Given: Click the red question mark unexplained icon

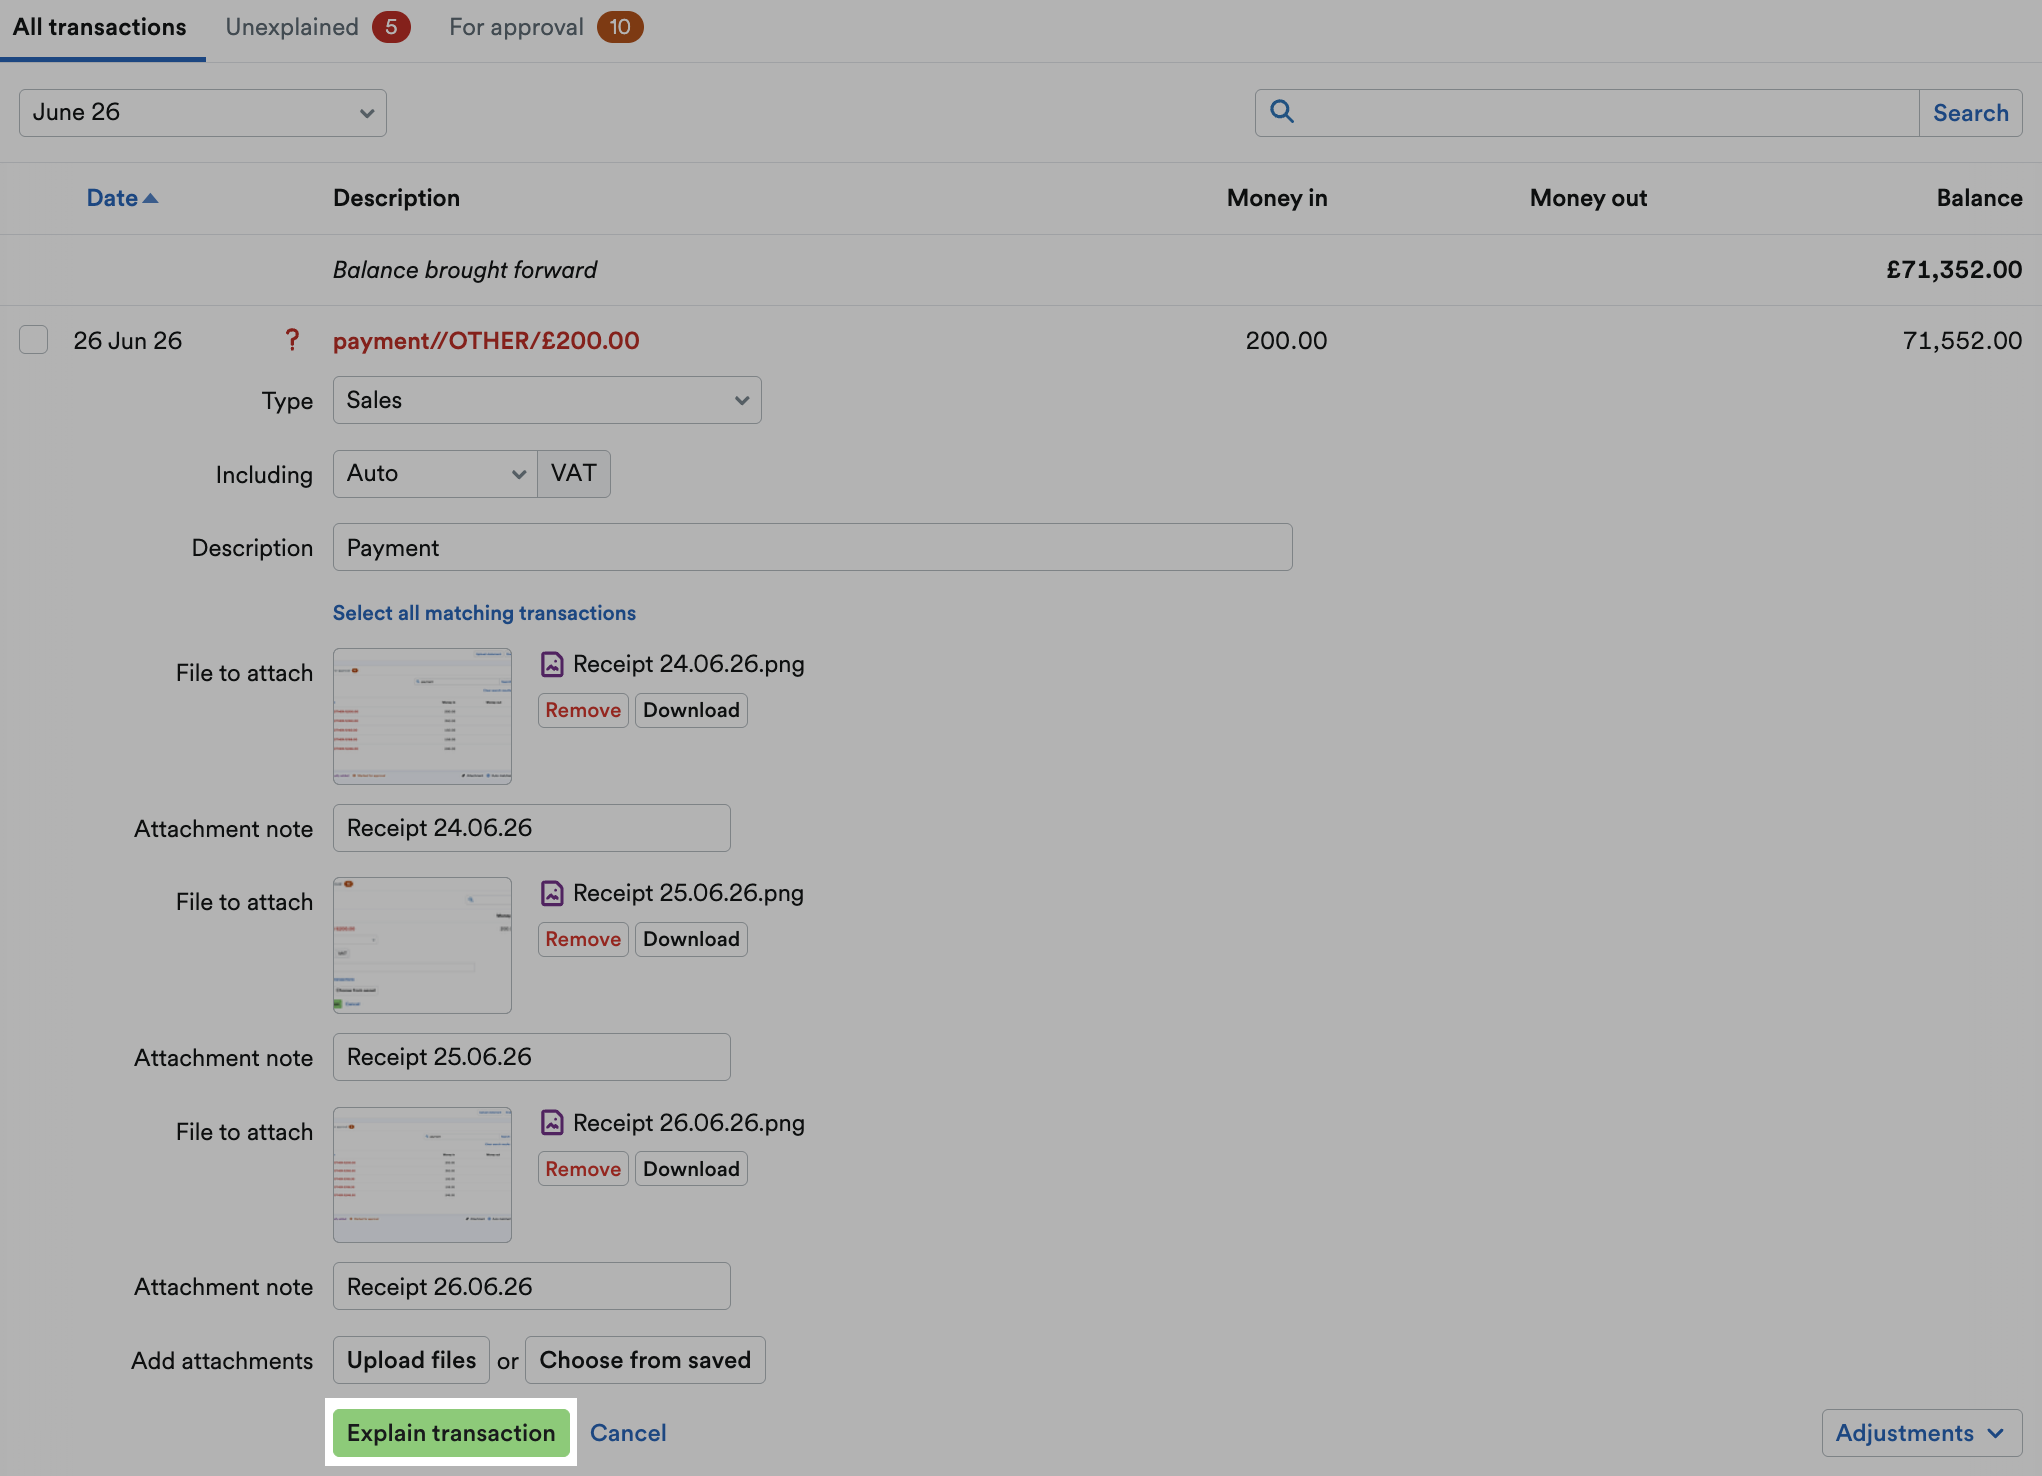Looking at the screenshot, I should click(292, 340).
